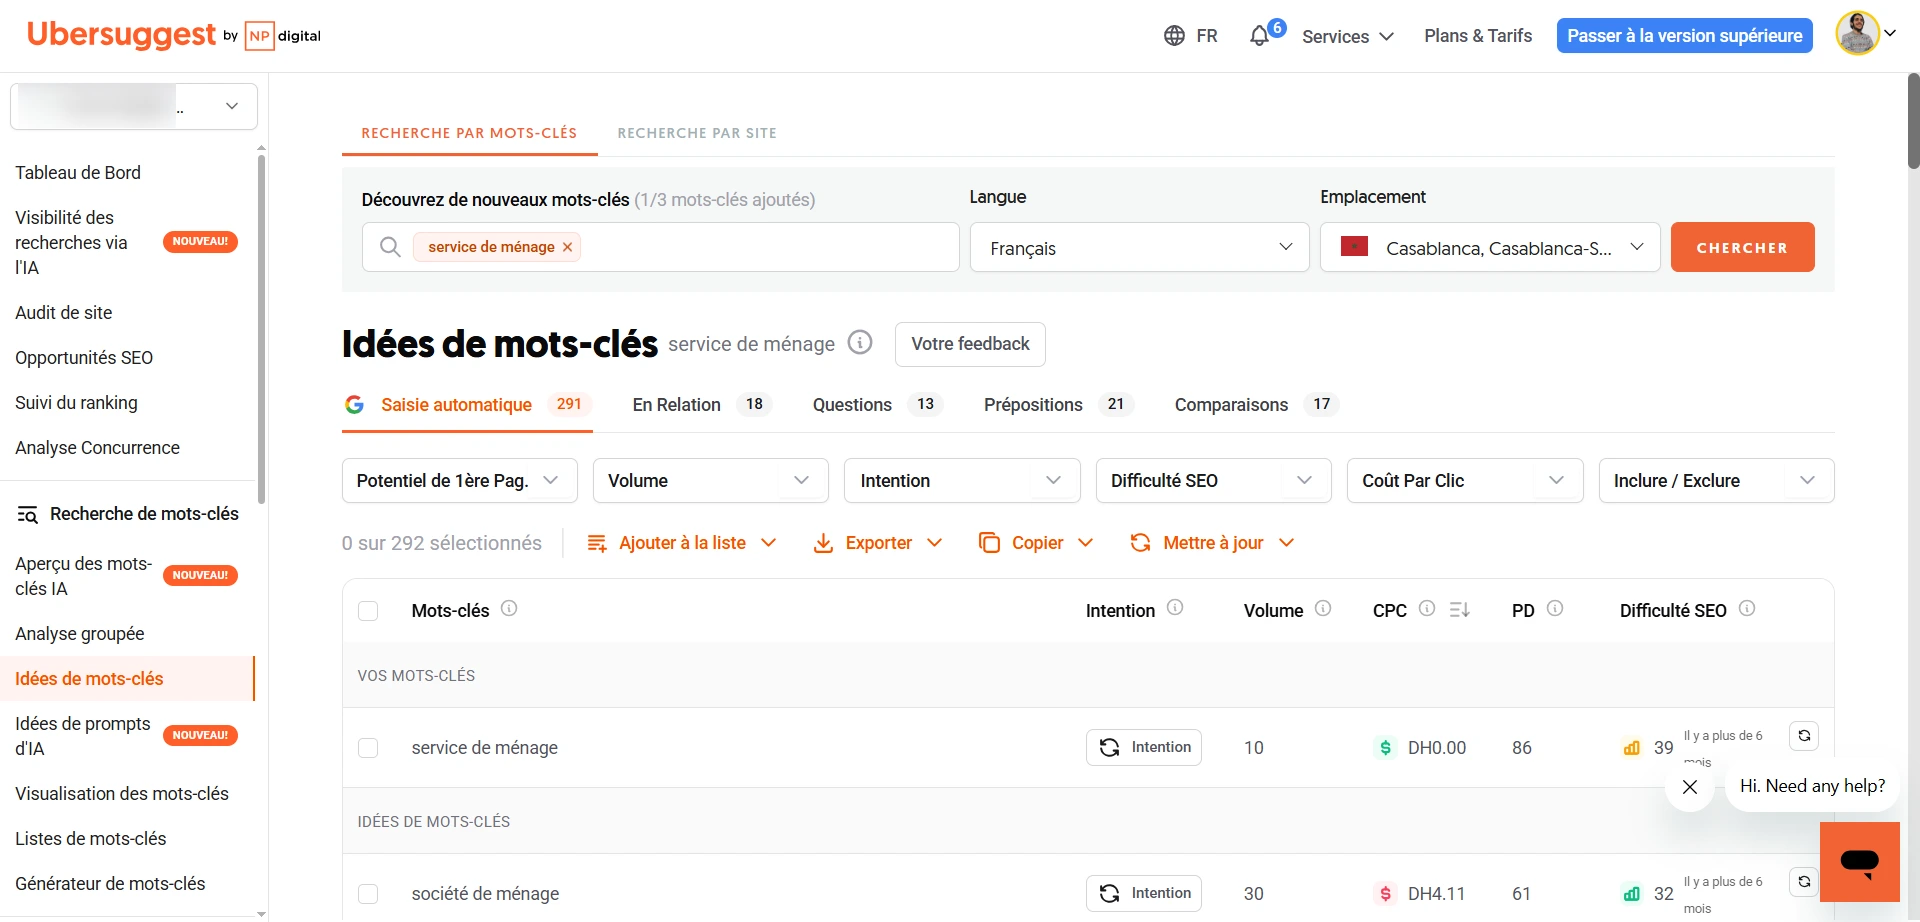This screenshot has width=1920, height=922.
Task: Refresh the service de ménage row data
Action: 1804,736
